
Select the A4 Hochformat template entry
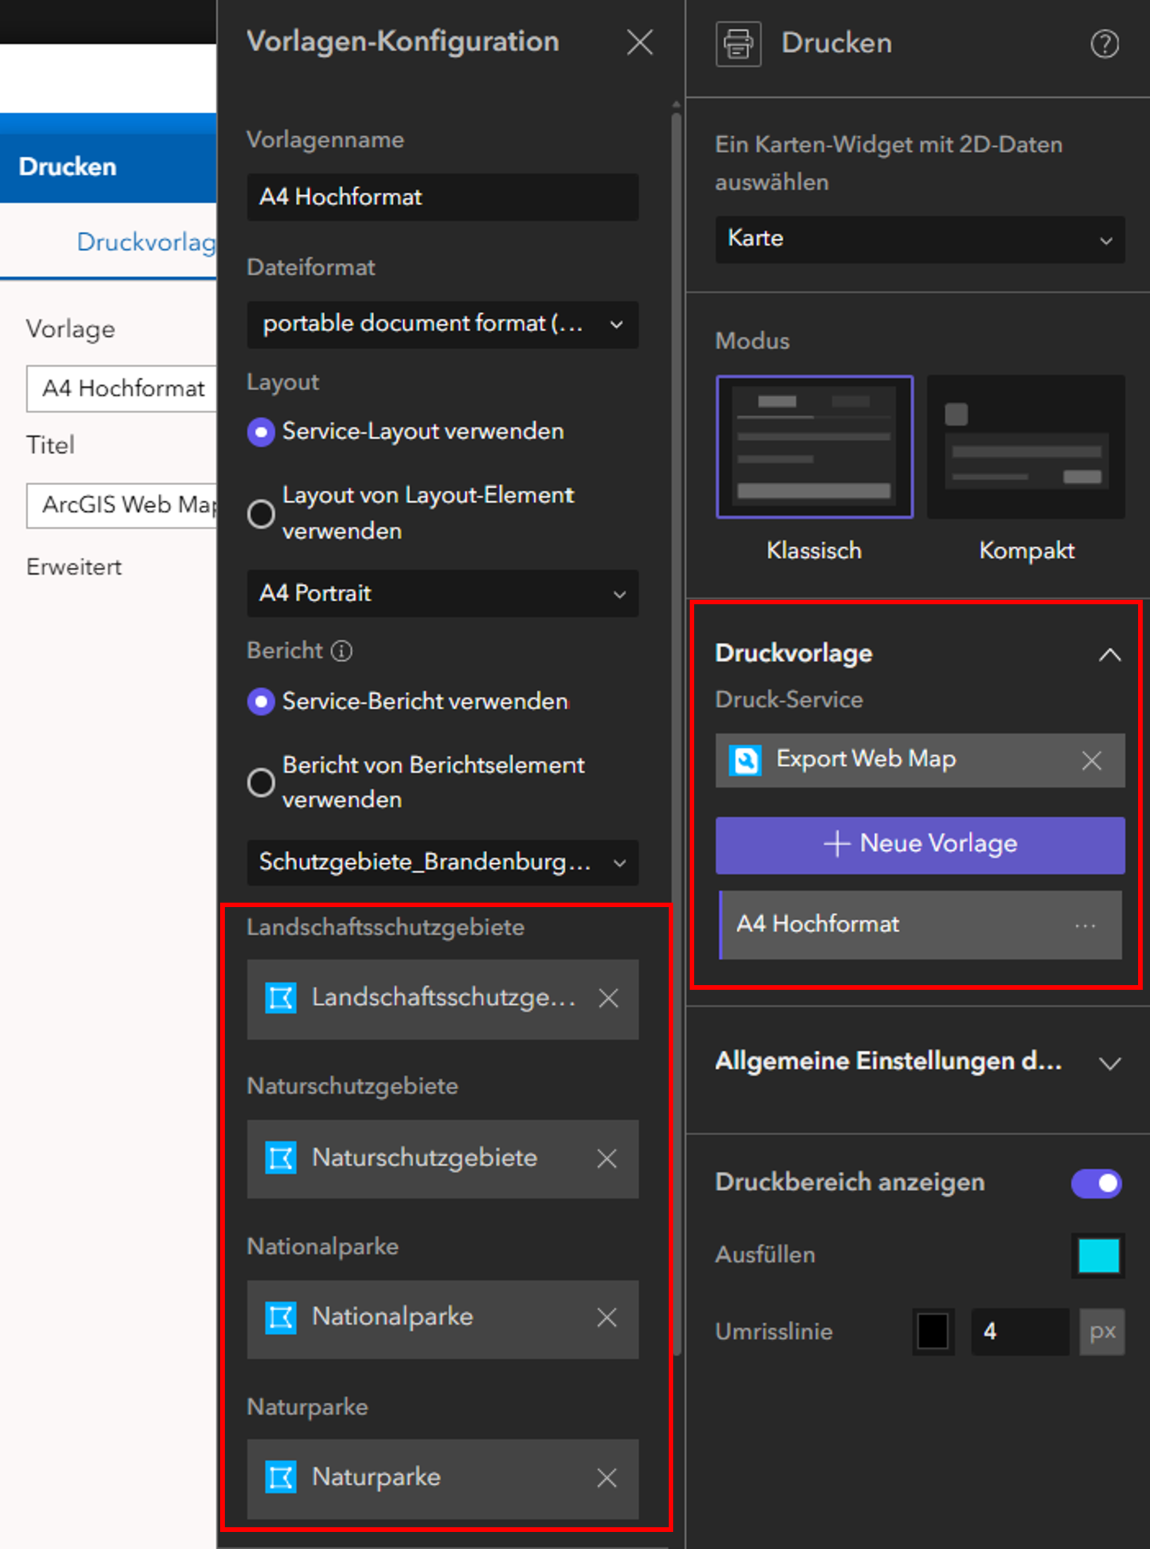point(920,925)
